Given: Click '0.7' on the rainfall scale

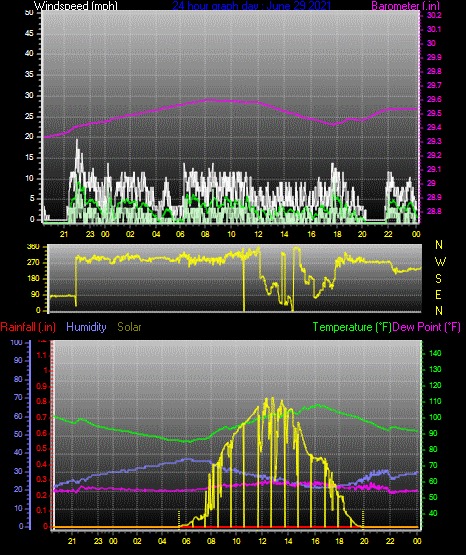Looking at the screenshot, I should coord(42,417).
